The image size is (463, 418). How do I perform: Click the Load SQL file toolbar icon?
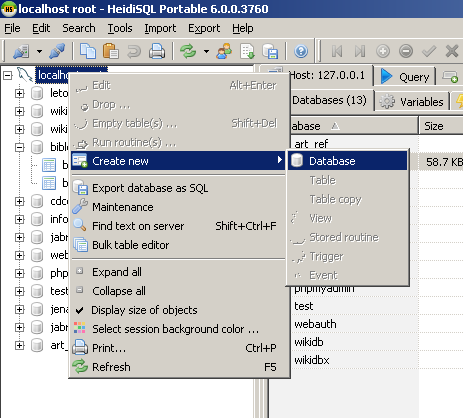point(247,51)
